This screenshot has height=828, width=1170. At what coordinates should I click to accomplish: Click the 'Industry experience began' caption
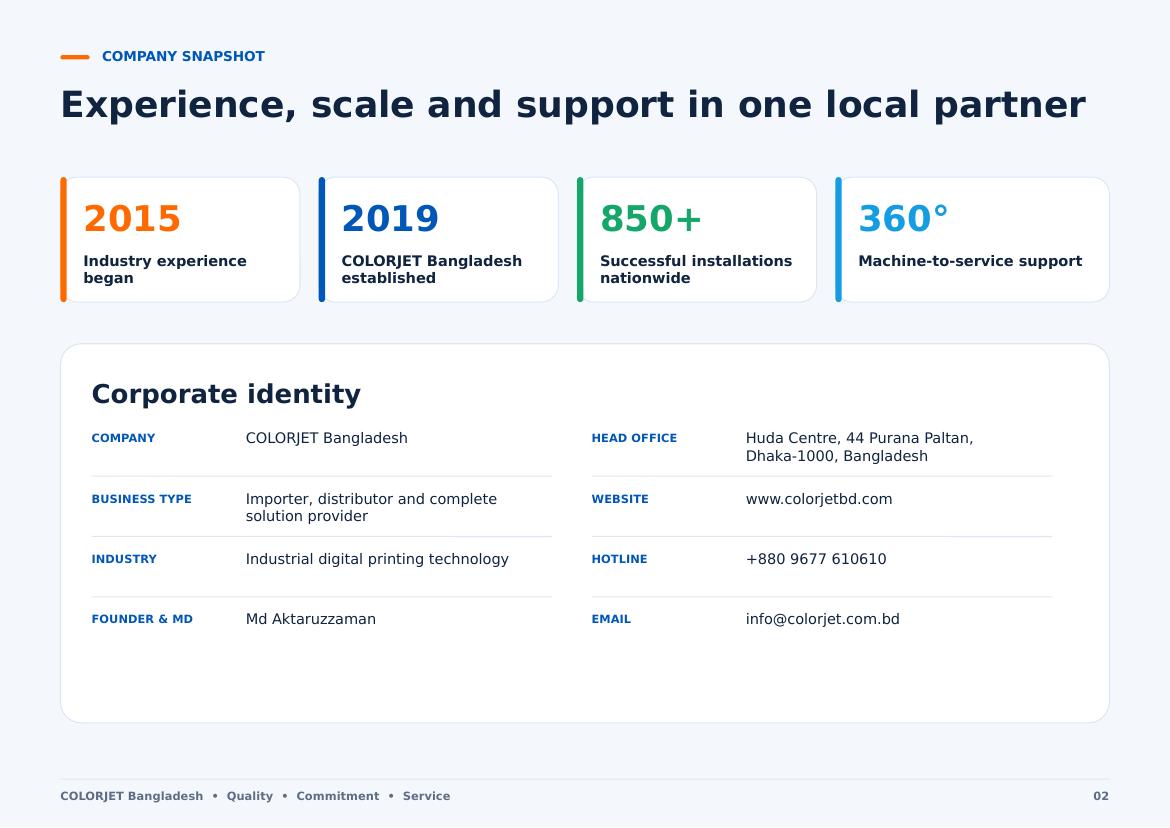coord(165,269)
